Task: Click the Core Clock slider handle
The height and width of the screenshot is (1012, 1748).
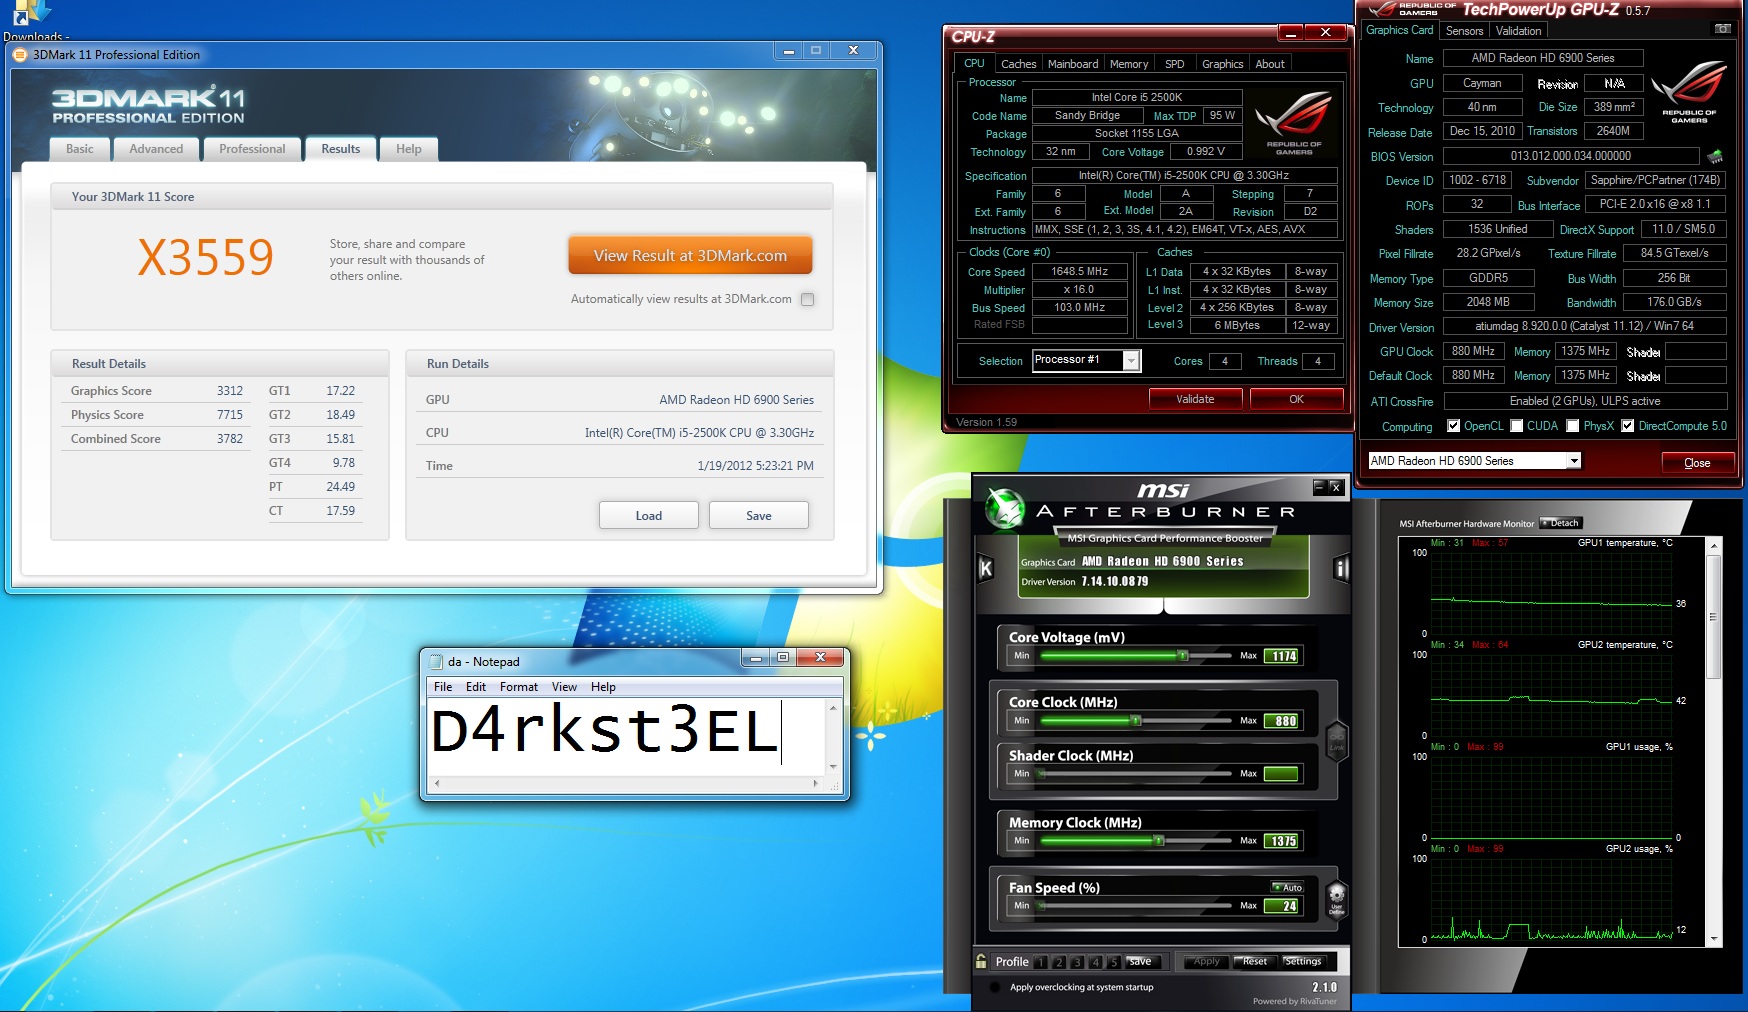Action: 1136,720
